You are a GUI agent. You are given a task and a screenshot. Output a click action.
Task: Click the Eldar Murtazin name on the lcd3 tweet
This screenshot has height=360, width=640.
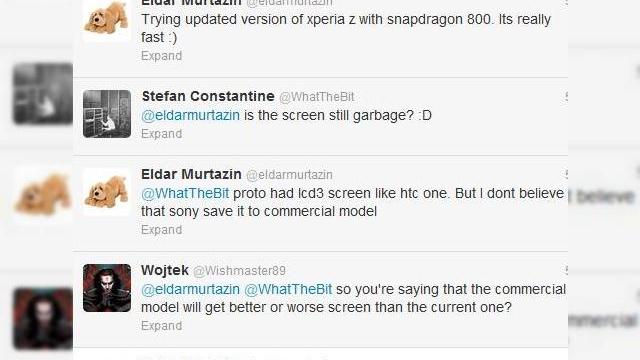(191, 174)
